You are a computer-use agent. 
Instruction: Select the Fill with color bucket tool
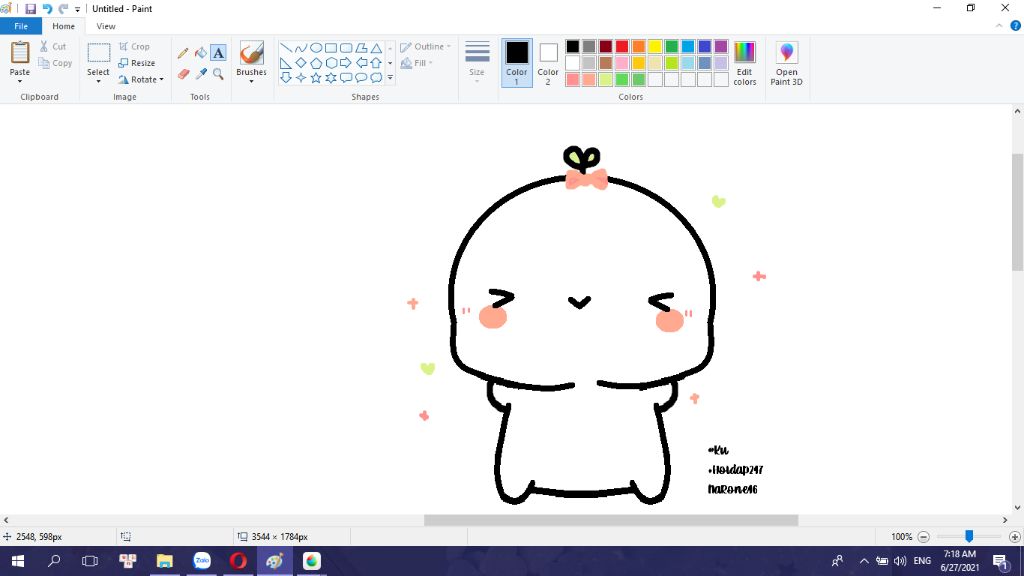coord(200,53)
